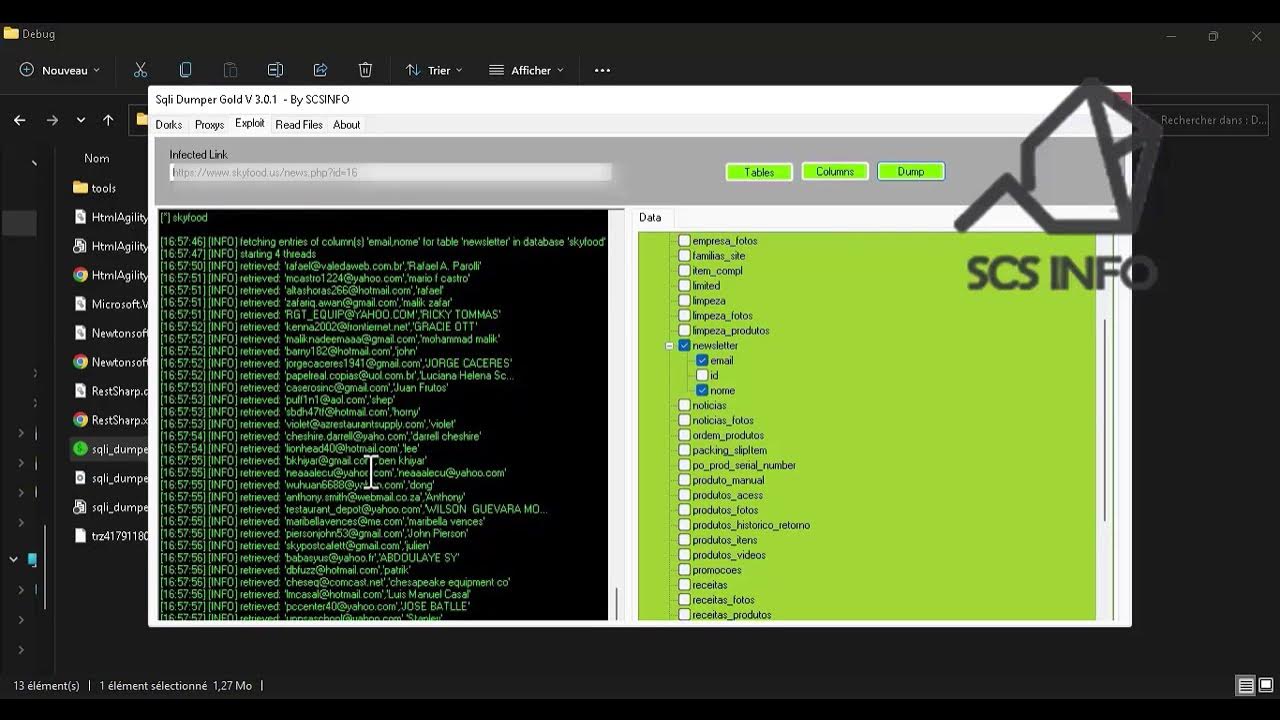Check the packing_slipItem table checkbox
Image resolution: width=1280 pixels, height=720 pixels.
click(x=684, y=451)
